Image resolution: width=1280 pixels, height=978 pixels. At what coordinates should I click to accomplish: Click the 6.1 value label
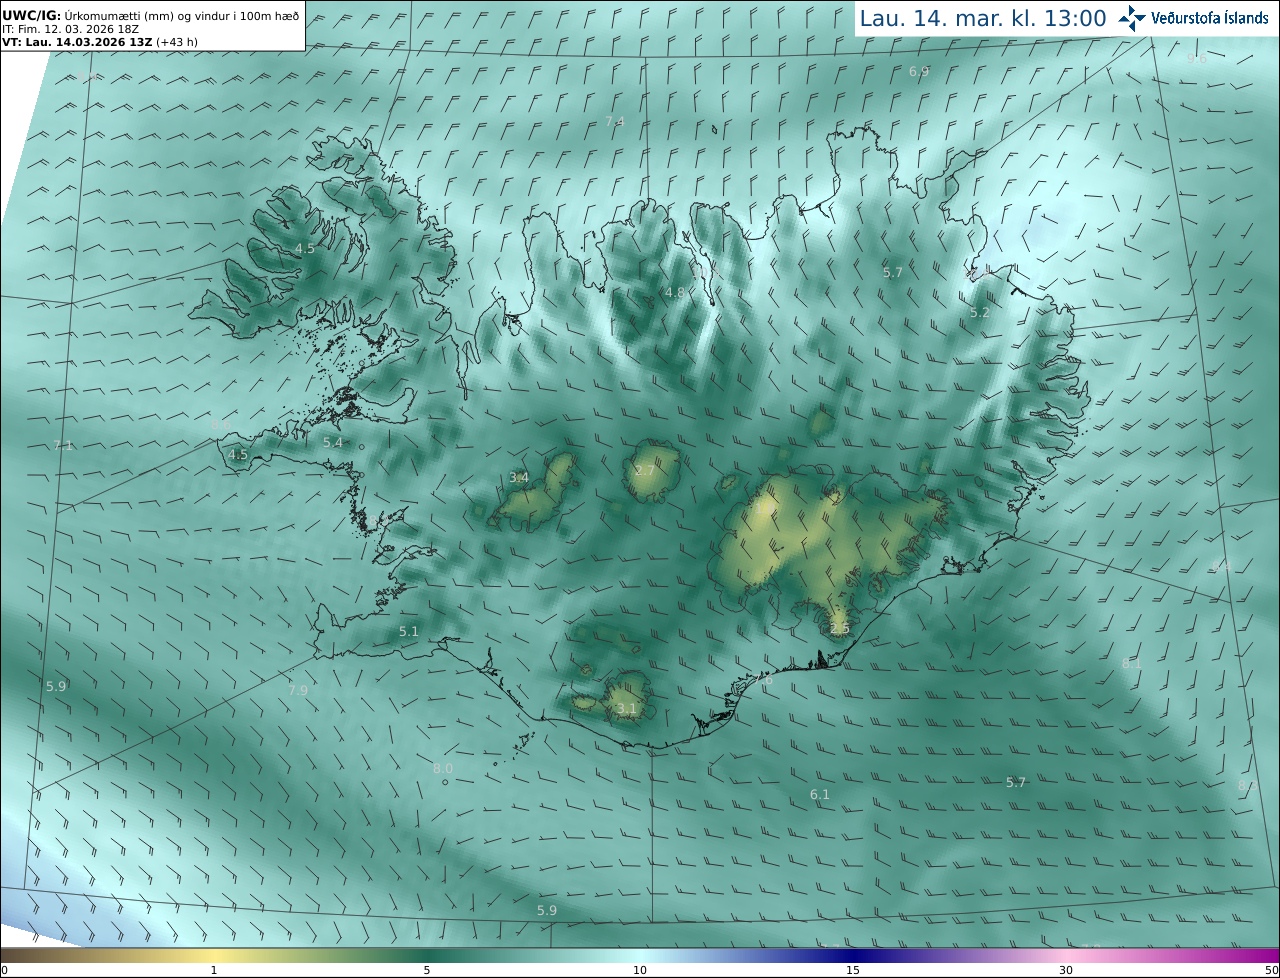click(820, 794)
